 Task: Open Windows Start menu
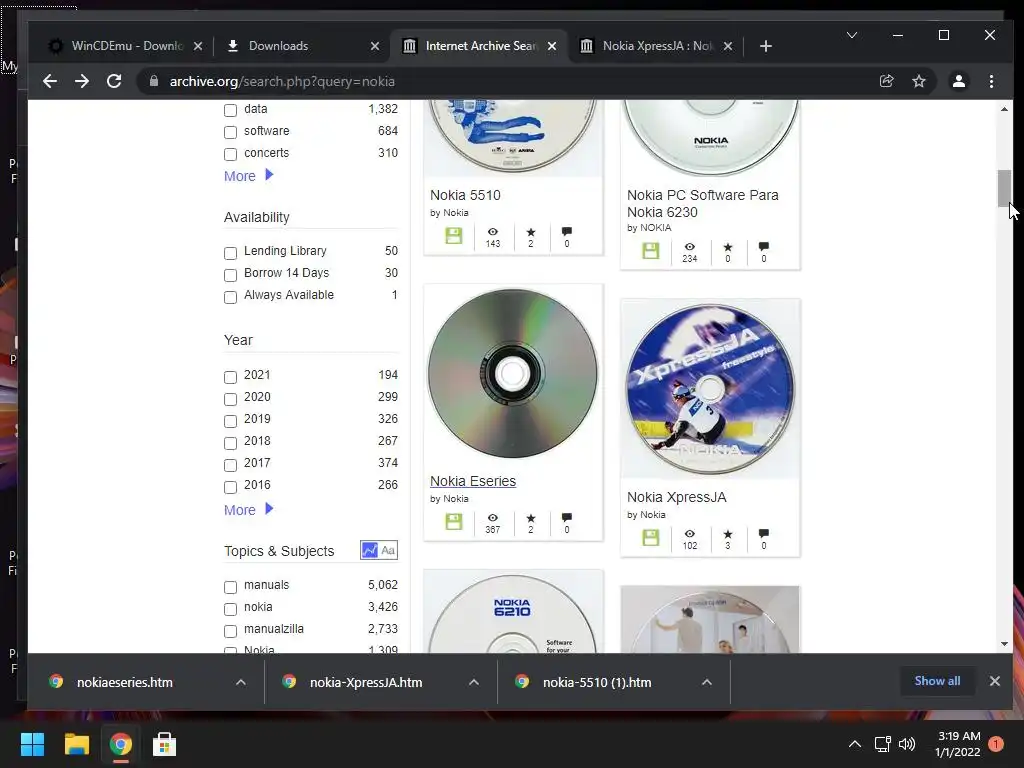(x=32, y=744)
